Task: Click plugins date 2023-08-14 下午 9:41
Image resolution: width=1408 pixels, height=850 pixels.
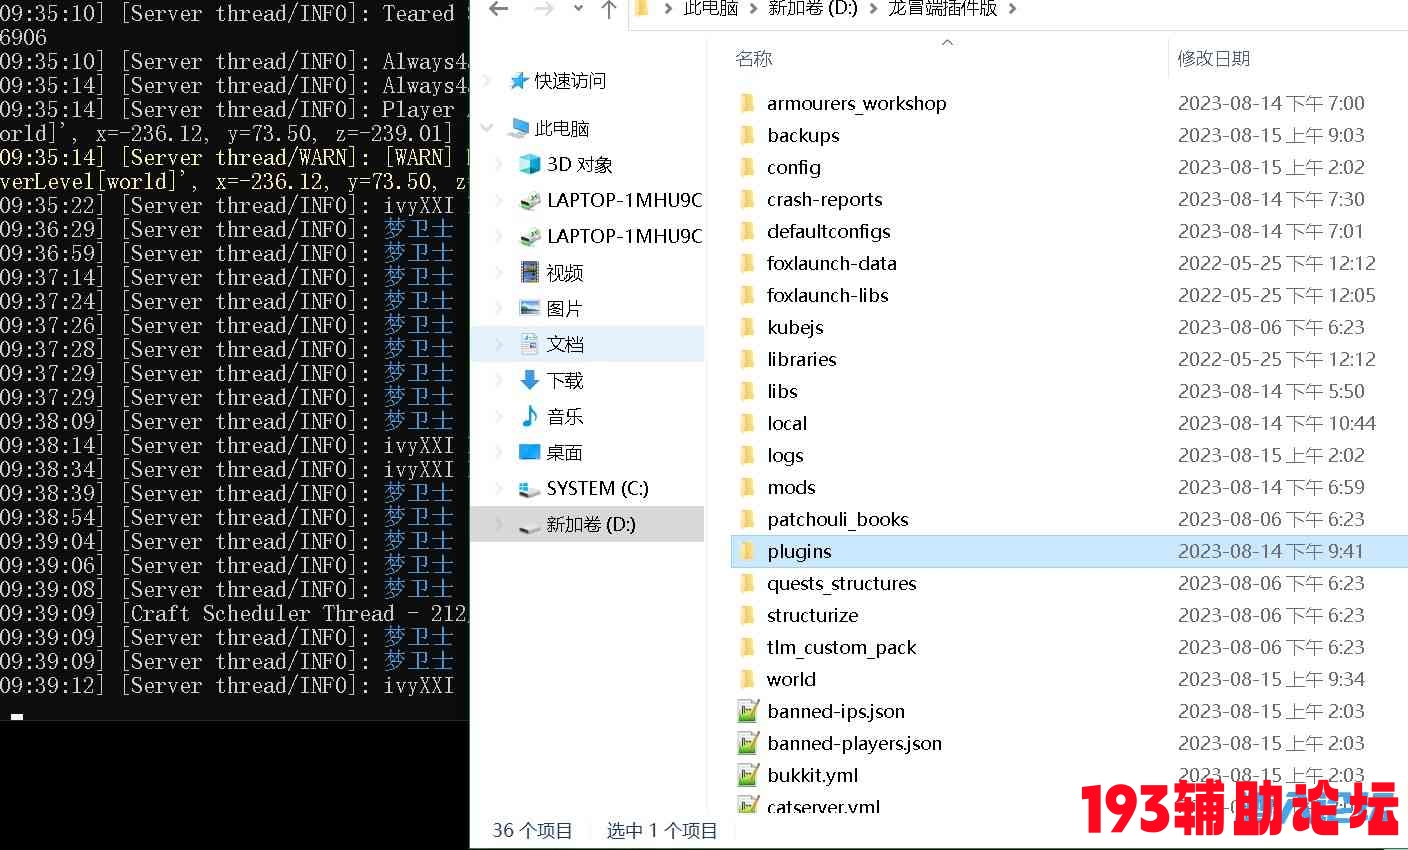Action: point(1270,551)
